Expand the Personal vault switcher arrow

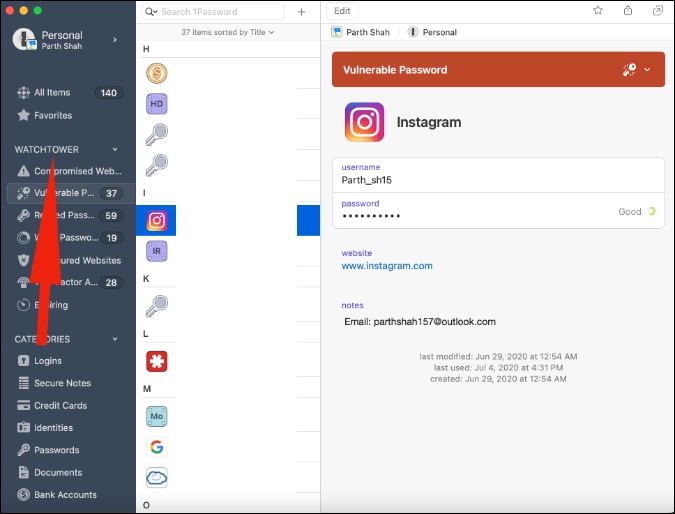pyautogui.click(x=115, y=40)
